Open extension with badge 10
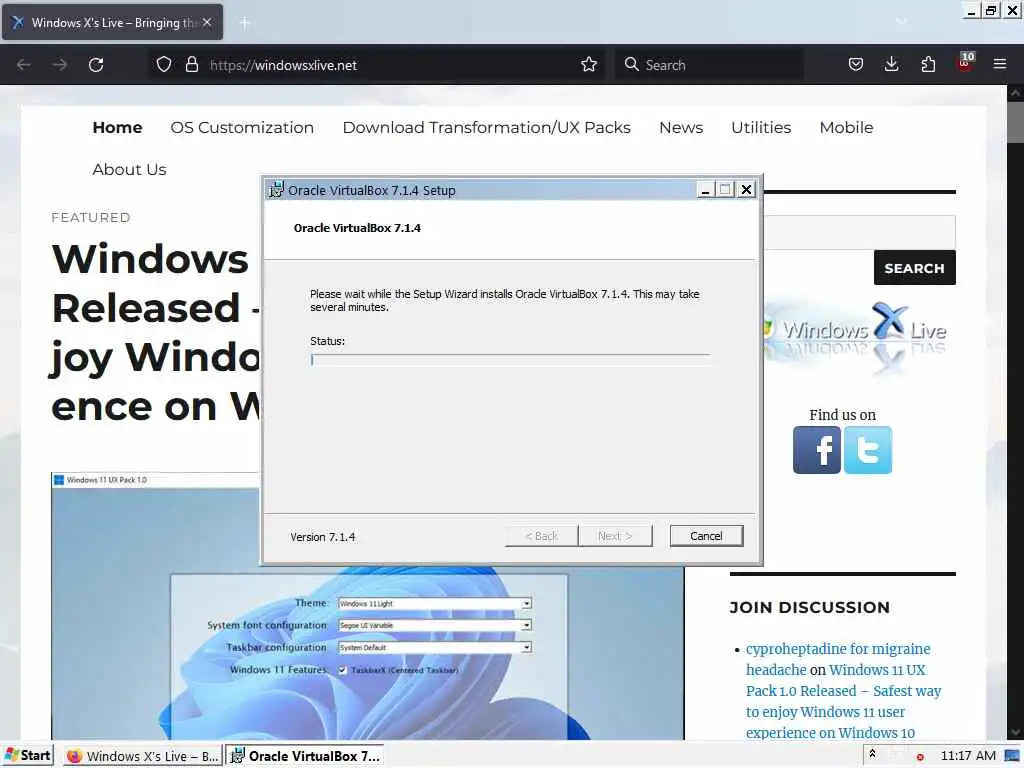 pos(965,63)
